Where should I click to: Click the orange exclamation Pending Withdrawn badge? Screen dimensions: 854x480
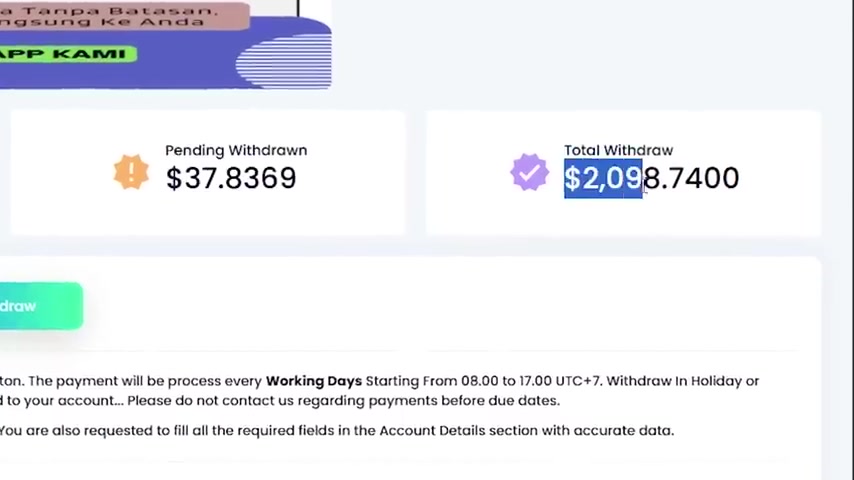tap(131, 172)
